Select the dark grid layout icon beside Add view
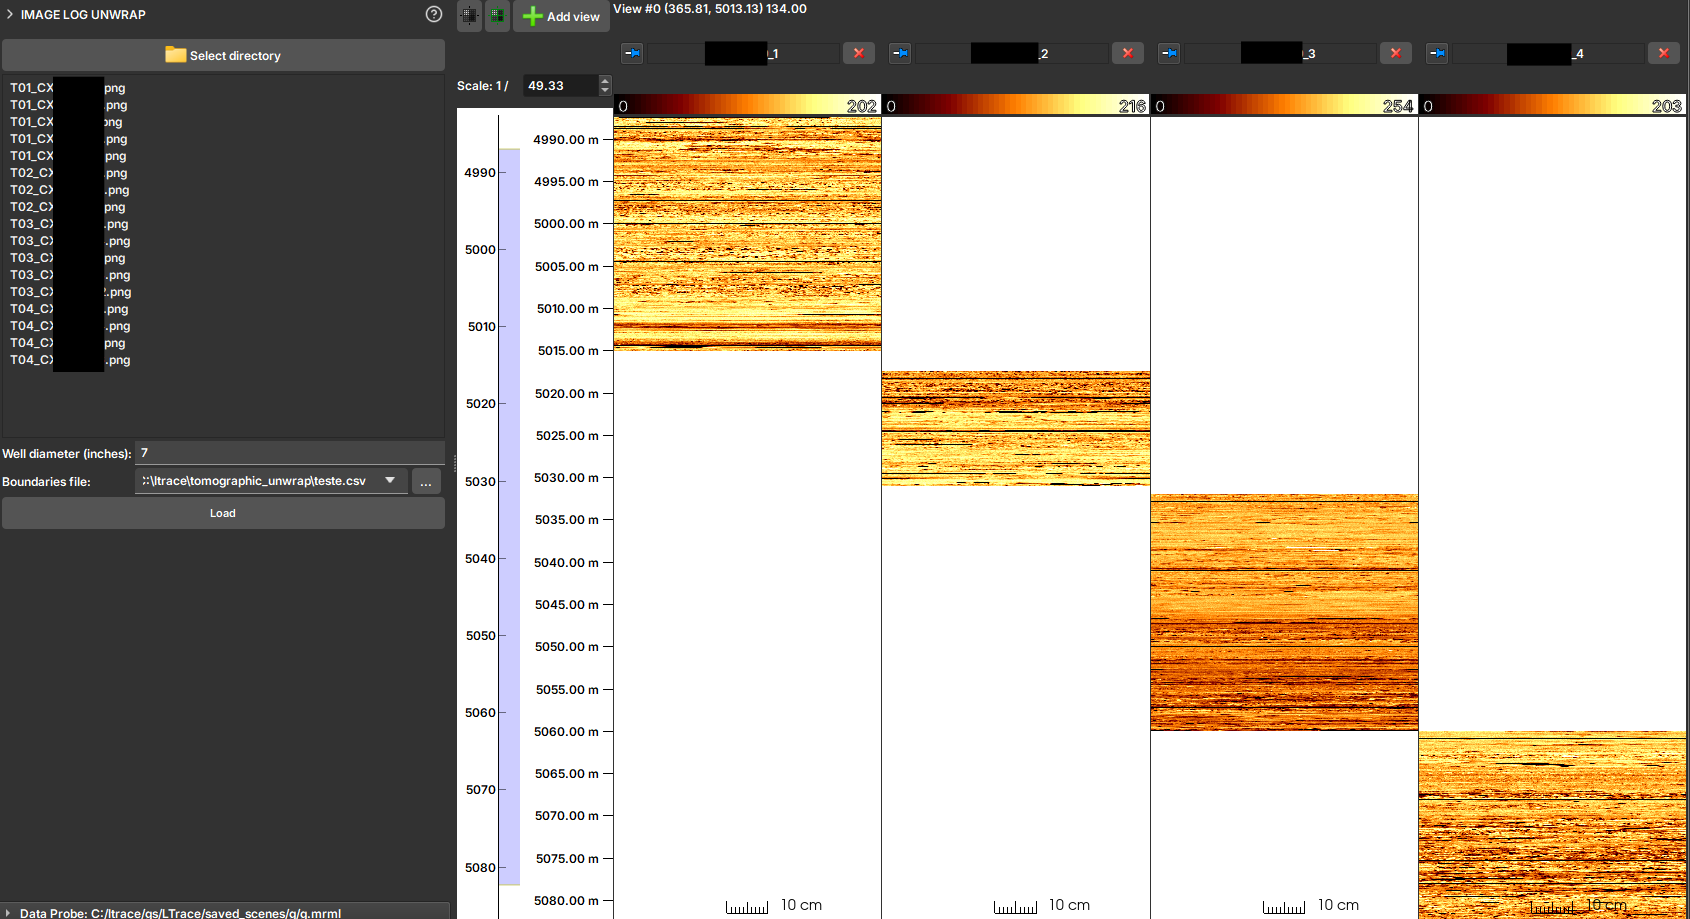Screen dimensions: 1690x919 click(468, 16)
